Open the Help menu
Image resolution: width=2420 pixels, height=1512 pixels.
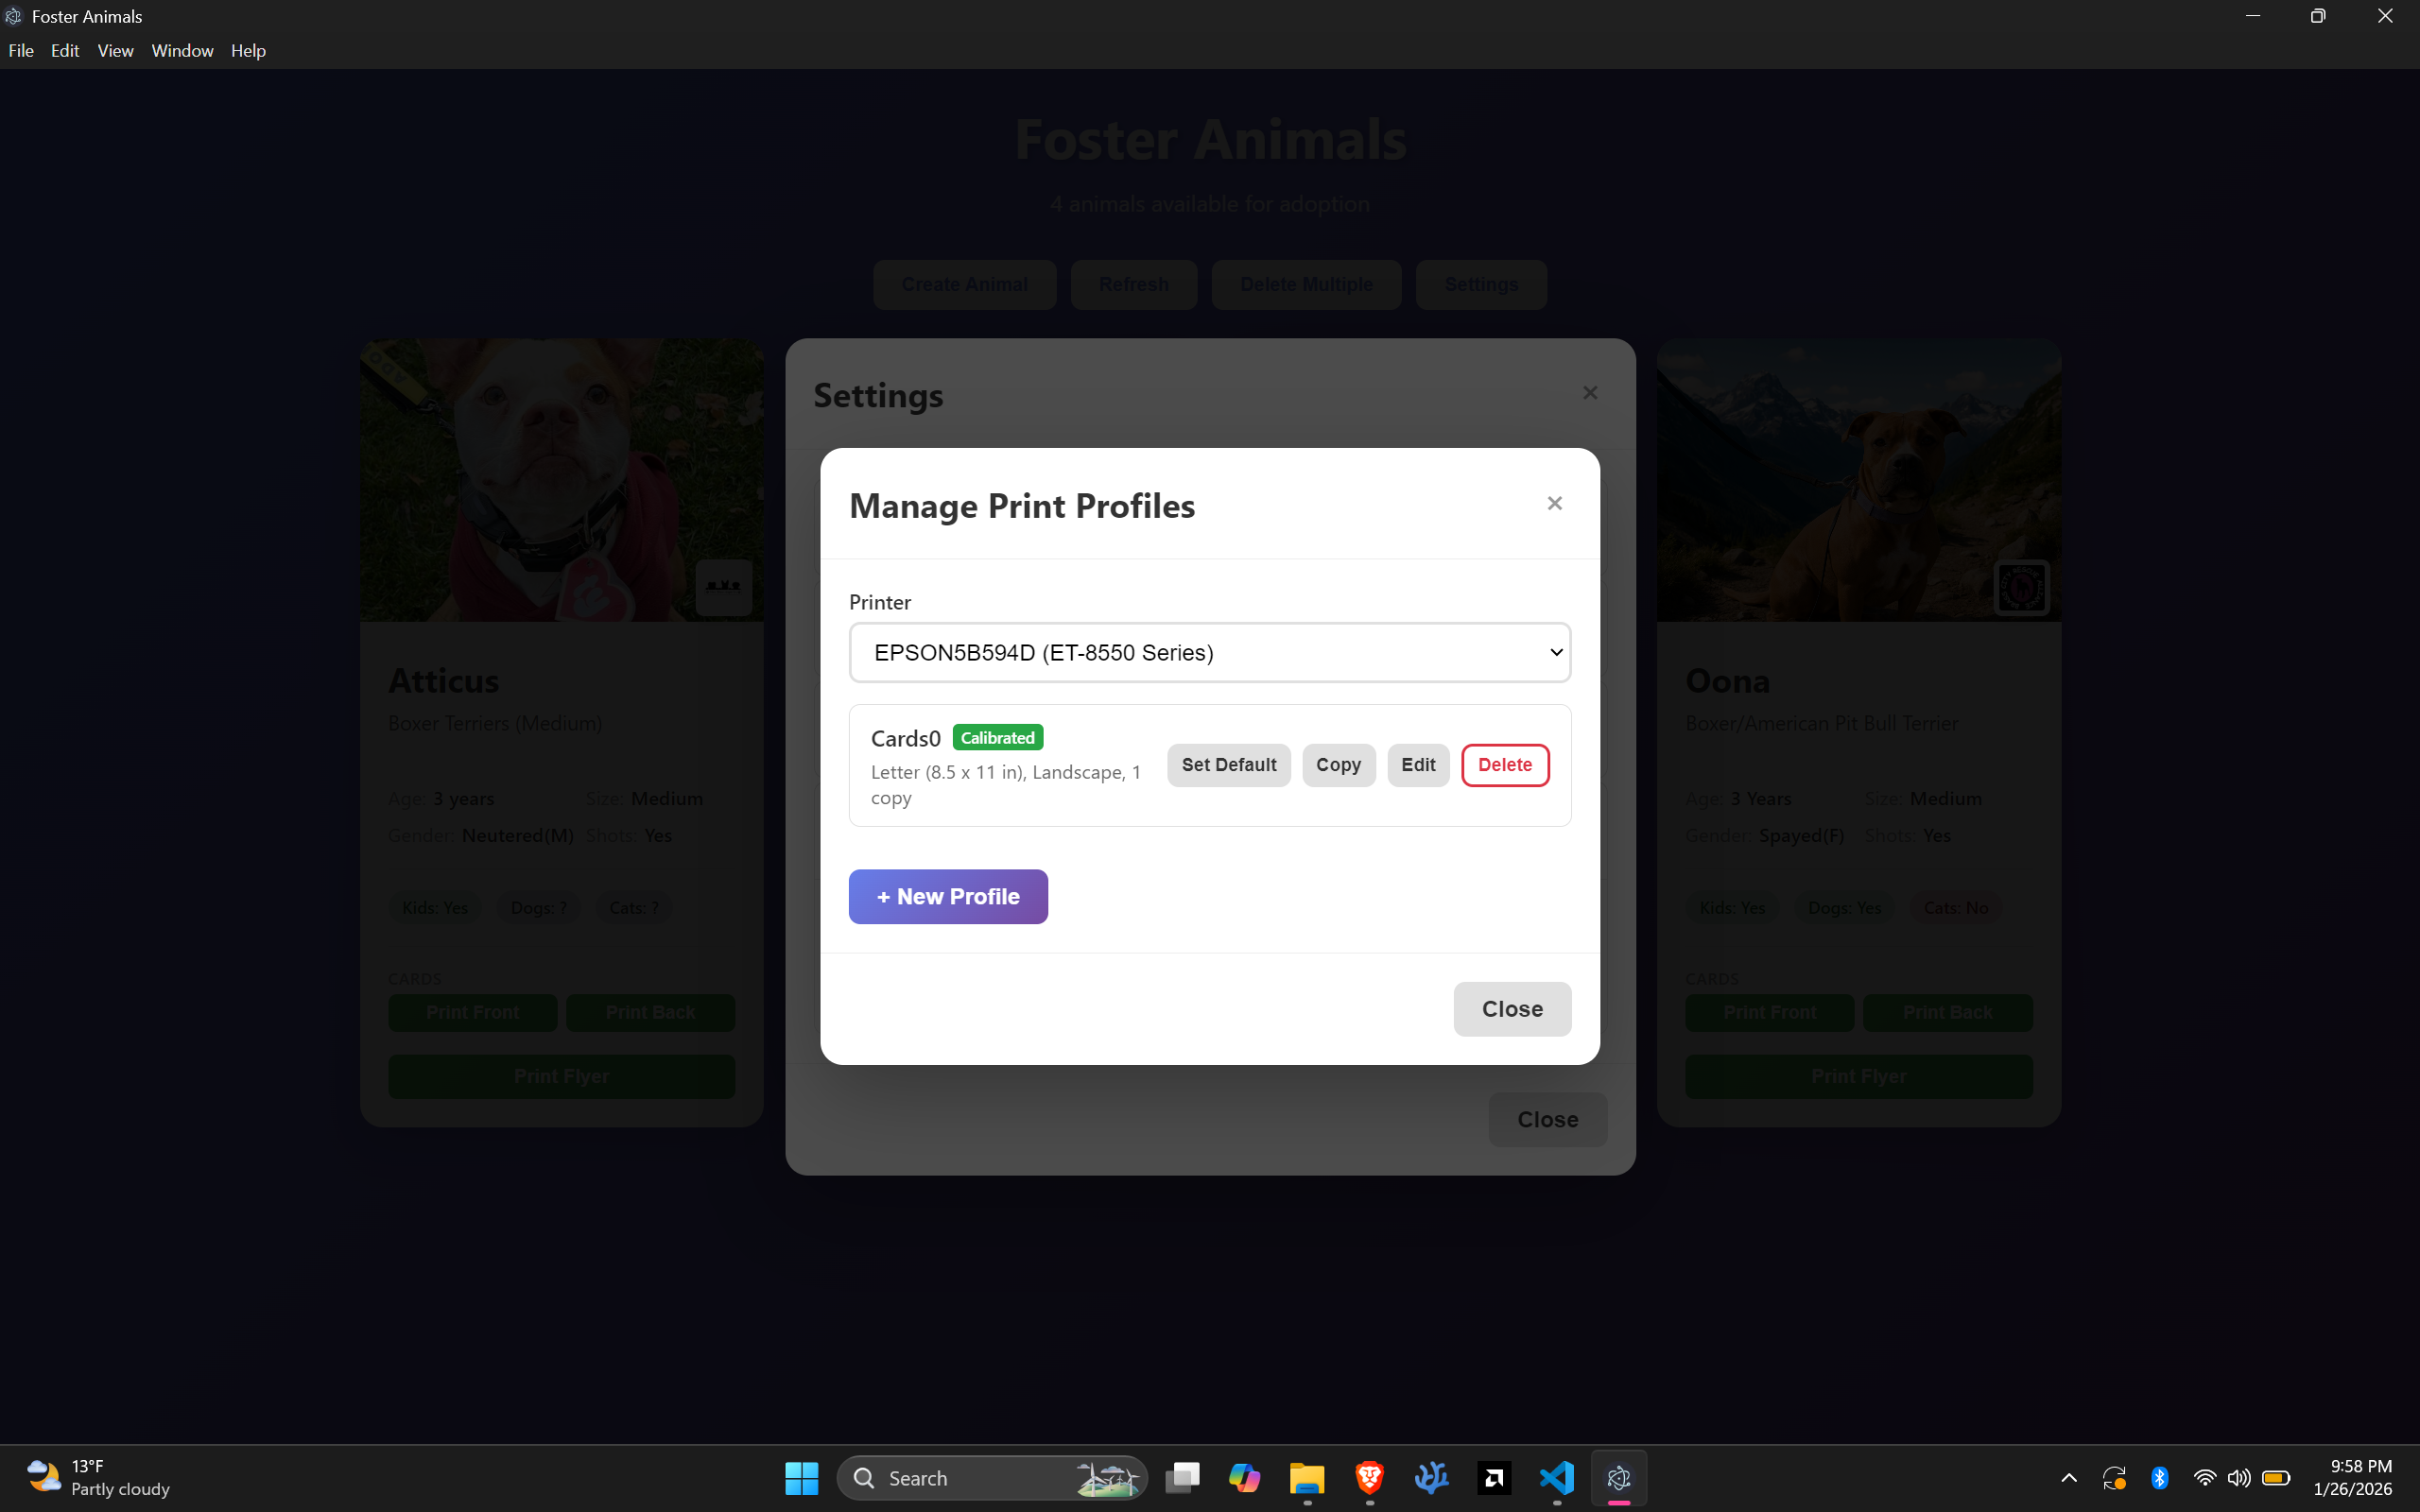pos(248,51)
